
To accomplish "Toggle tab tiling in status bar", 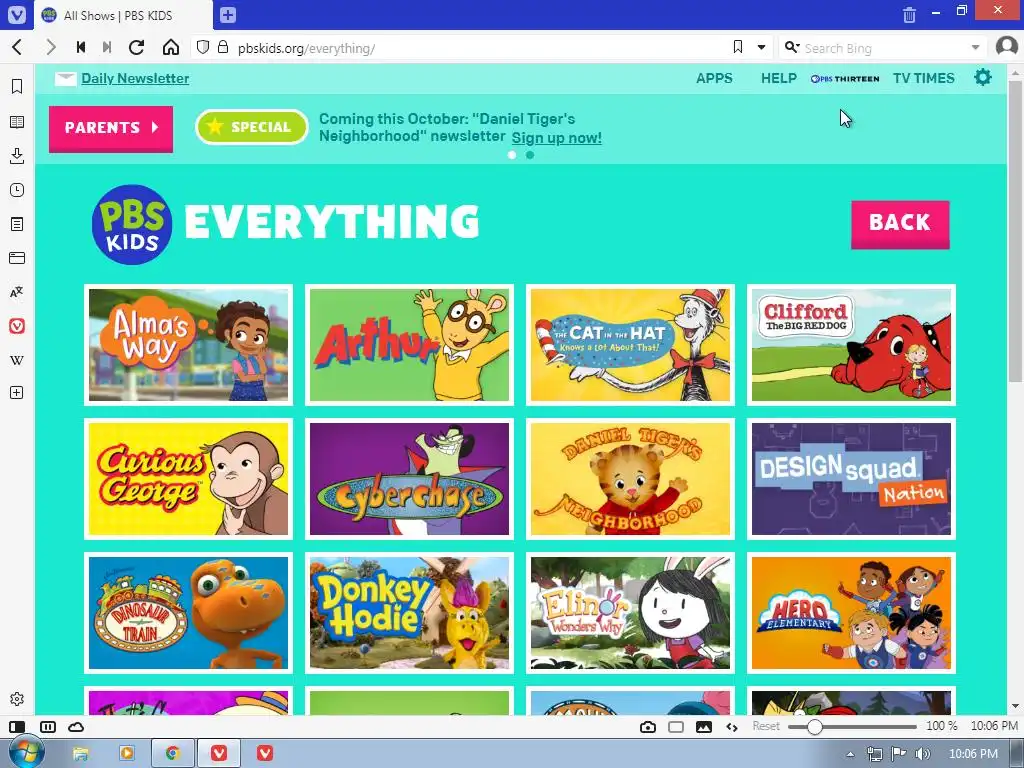I will point(48,727).
